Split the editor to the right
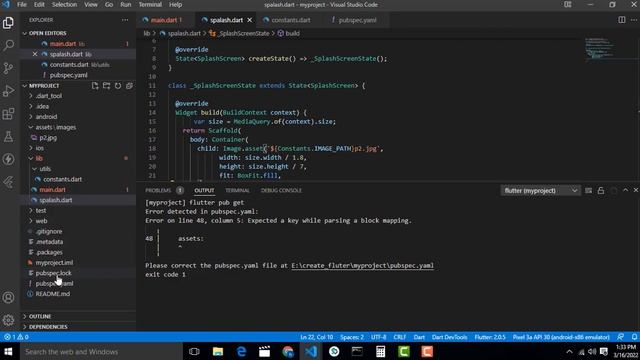The width and height of the screenshot is (640, 360). [x=622, y=20]
